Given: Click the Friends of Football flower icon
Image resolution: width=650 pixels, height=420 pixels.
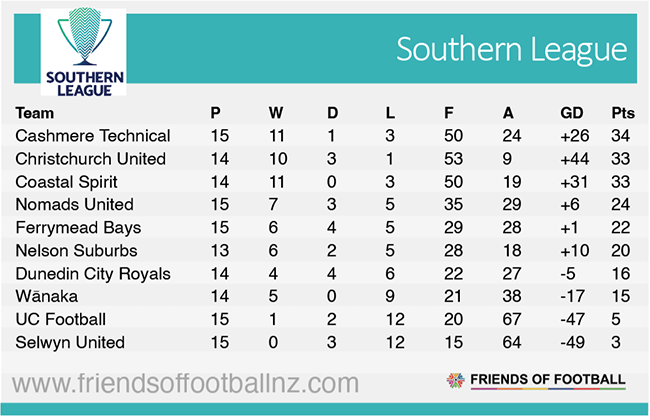Looking at the screenshot, I should coord(456,381).
